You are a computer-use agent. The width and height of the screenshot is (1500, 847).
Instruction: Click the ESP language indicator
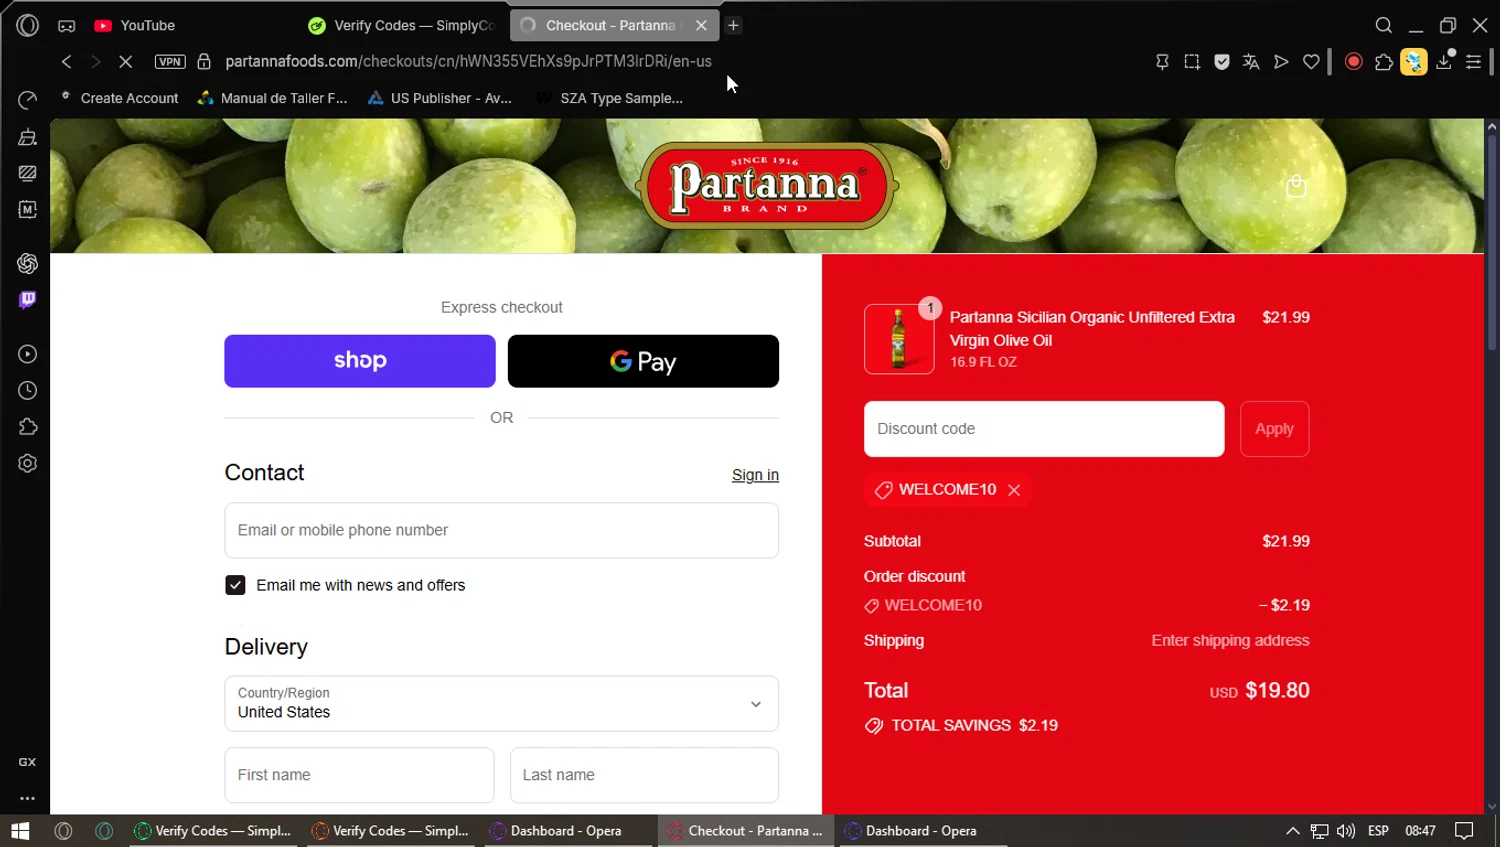pyautogui.click(x=1378, y=831)
